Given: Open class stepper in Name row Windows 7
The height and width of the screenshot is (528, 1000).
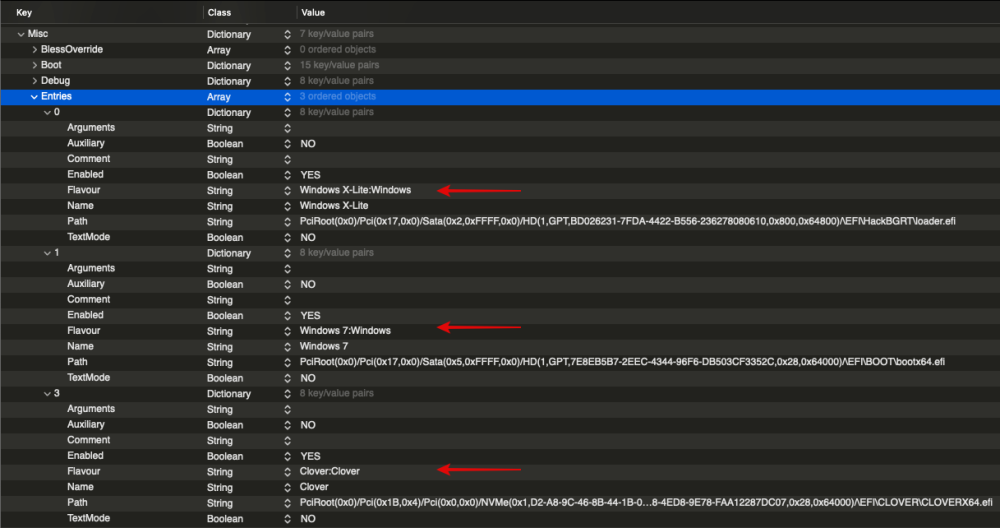Looking at the screenshot, I should (x=288, y=347).
